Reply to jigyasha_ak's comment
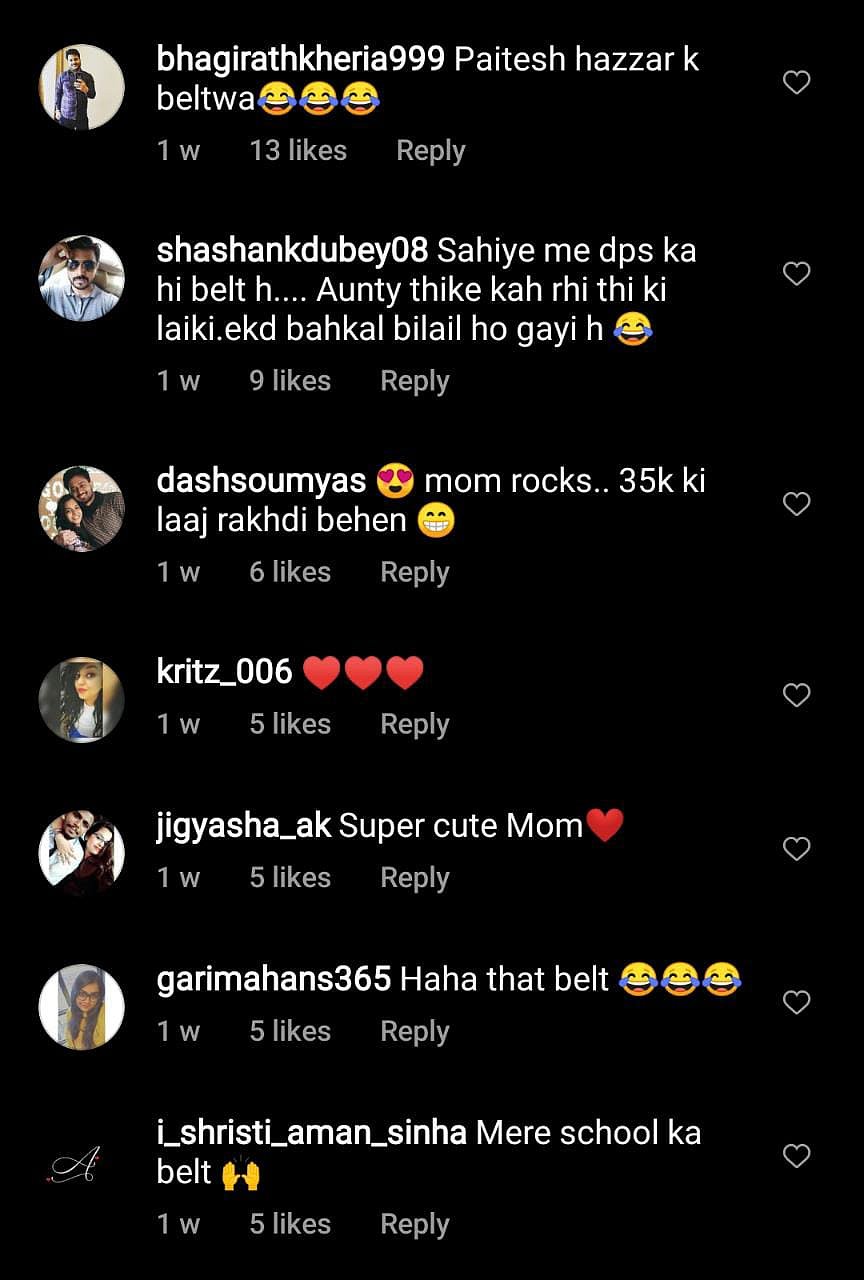 click(x=414, y=878)
